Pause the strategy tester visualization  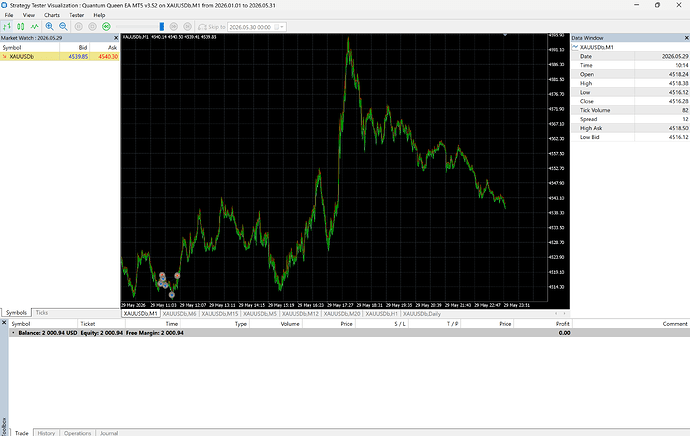[78, 27]
